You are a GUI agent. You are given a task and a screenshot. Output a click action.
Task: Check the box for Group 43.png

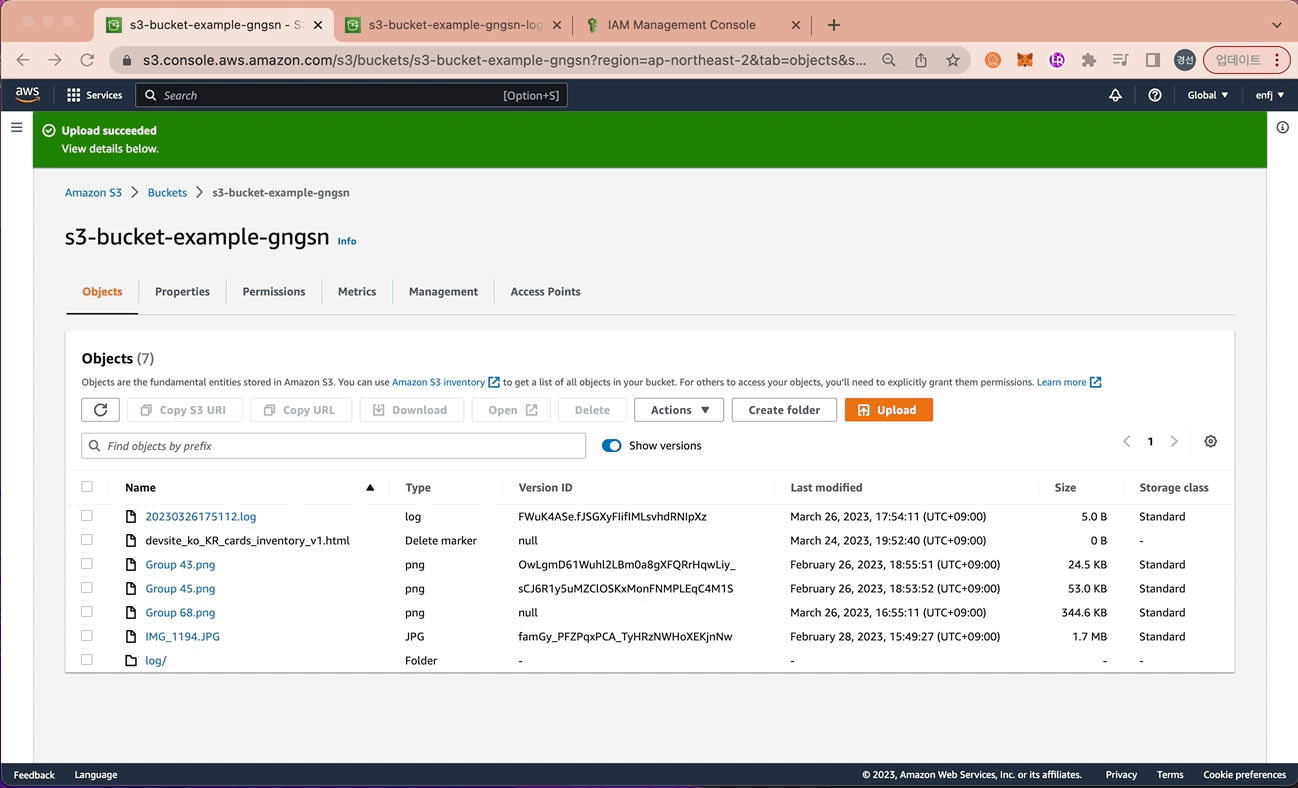[x=87, y=564]
